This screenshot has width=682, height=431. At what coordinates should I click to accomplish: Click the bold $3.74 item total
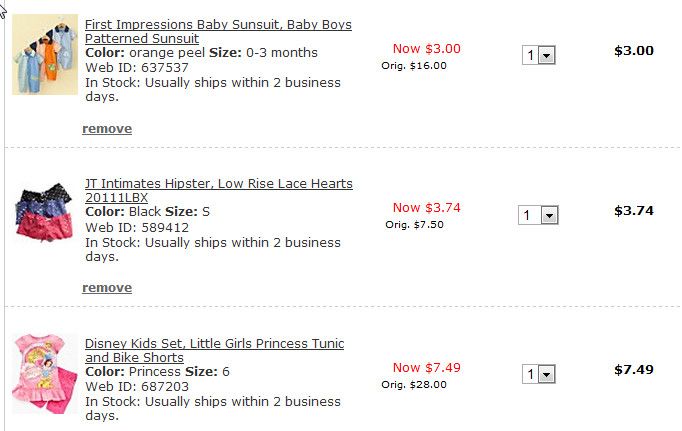[634, 211]
